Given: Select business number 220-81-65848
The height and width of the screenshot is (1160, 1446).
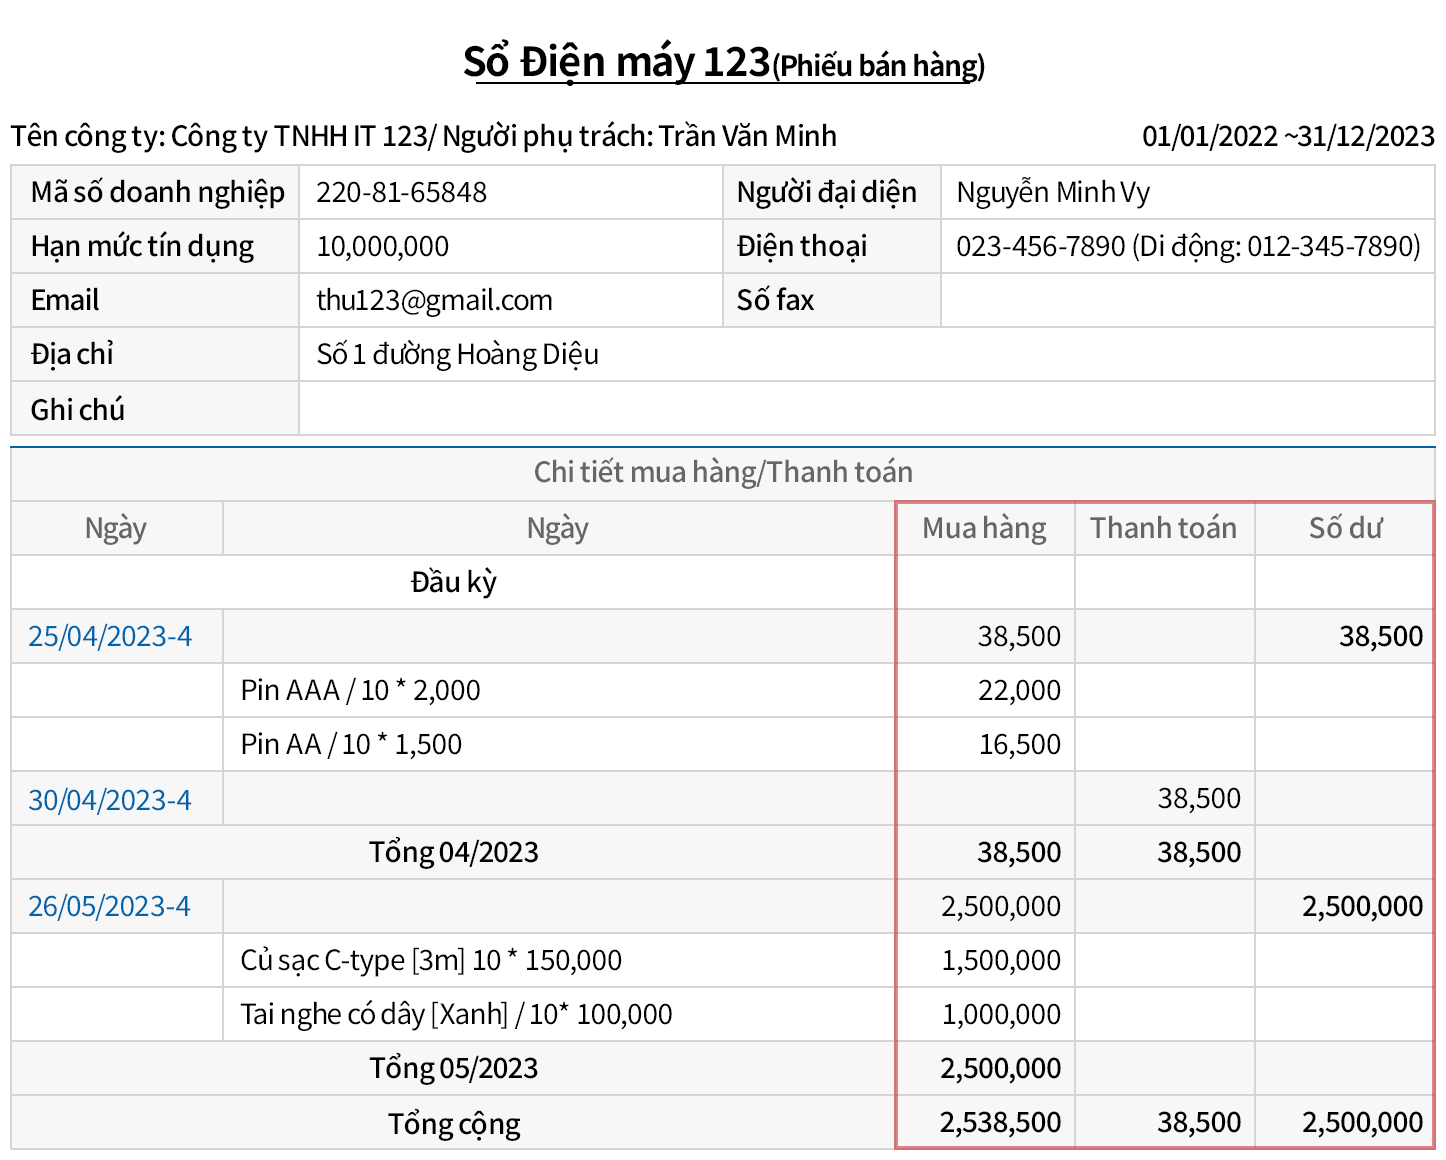Looking at the screenshot, I should (401, 192).
